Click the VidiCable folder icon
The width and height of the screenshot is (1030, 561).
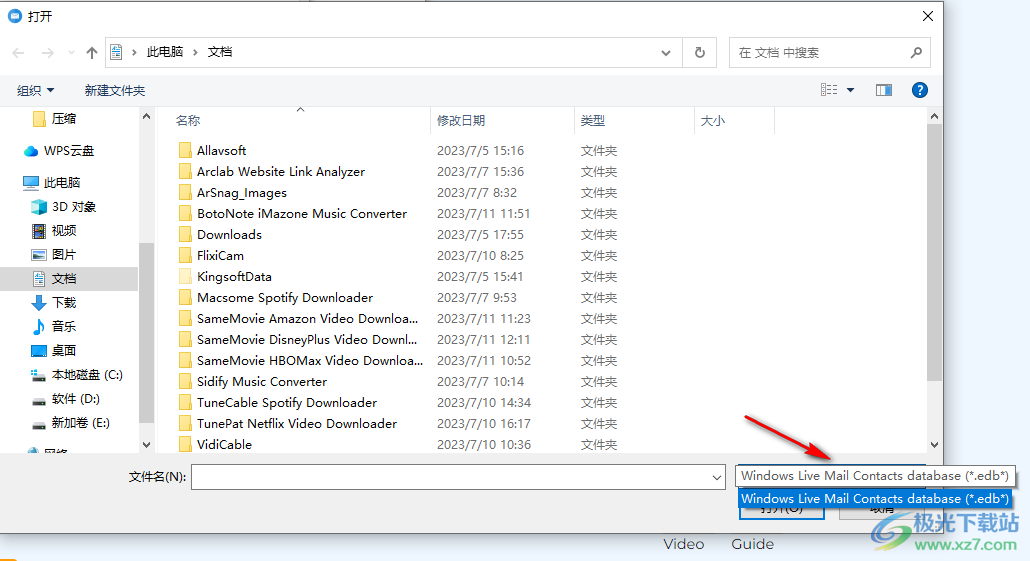[185, 445]
